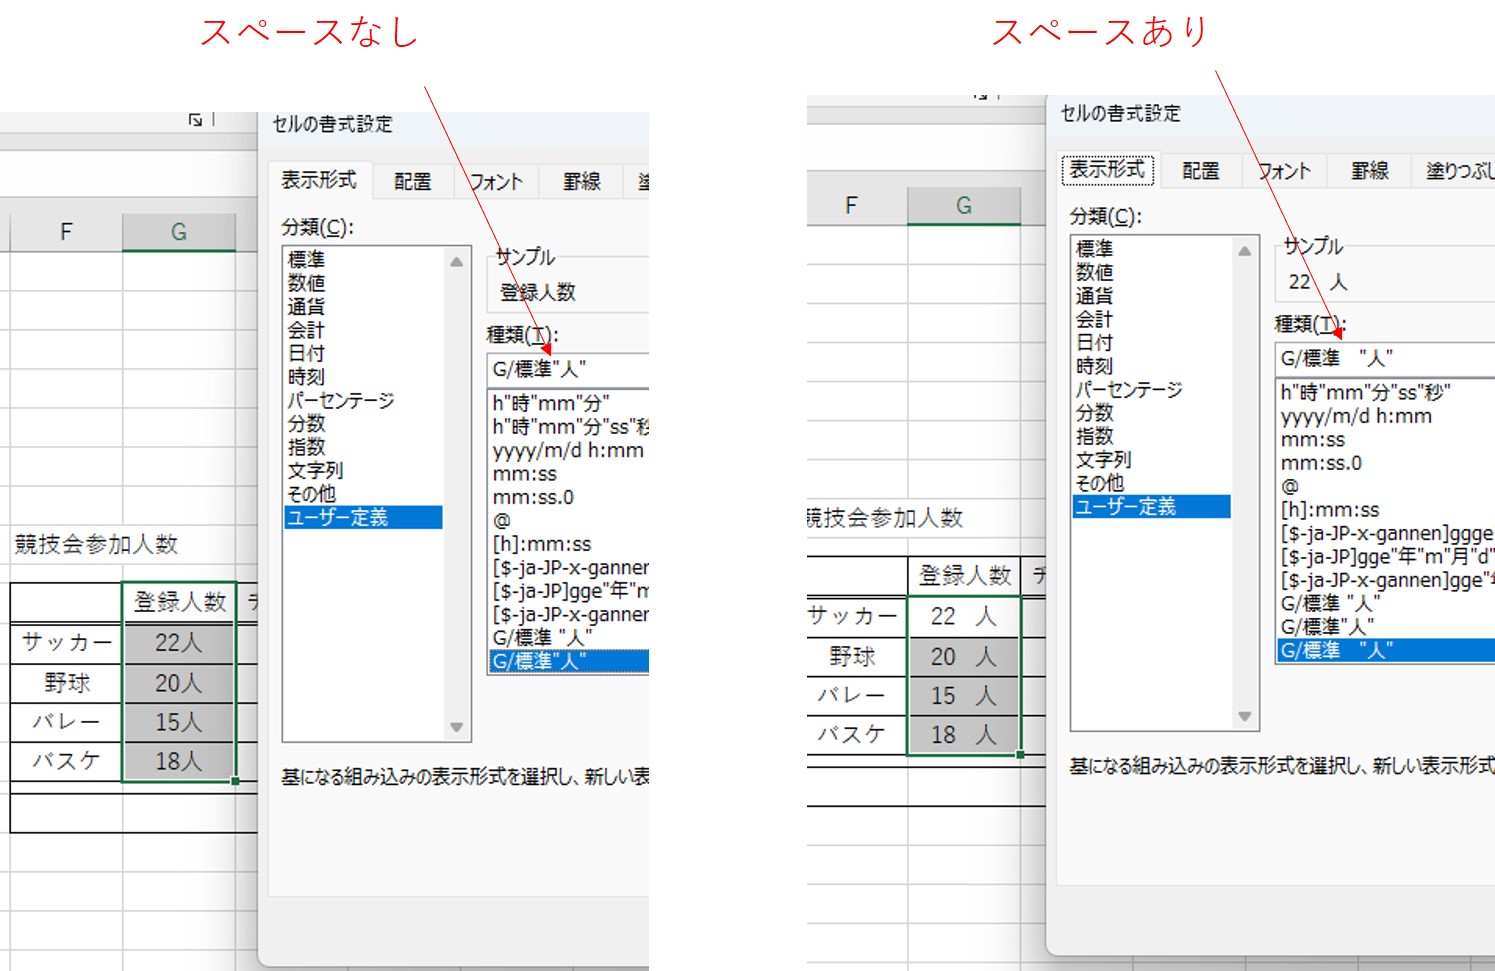Screen dimensions: 1495x971
Task: Choose 通貨 category in スペースなし dialog
Action: point(306,307)
